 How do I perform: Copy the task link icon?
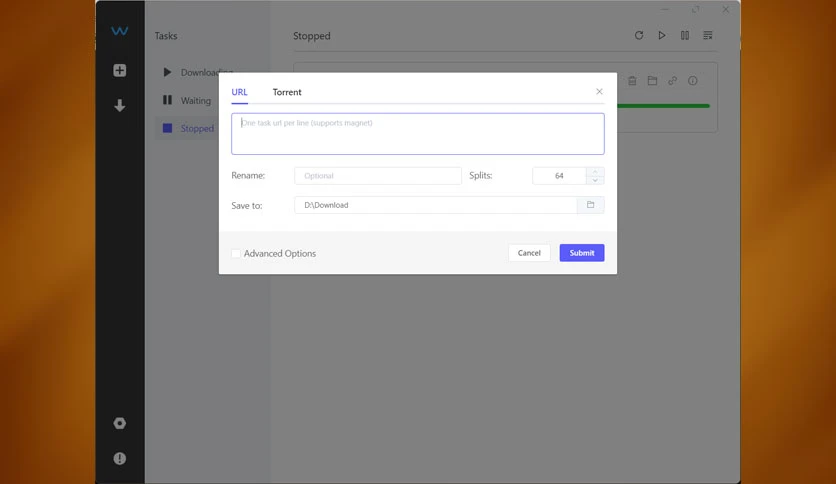672,81
